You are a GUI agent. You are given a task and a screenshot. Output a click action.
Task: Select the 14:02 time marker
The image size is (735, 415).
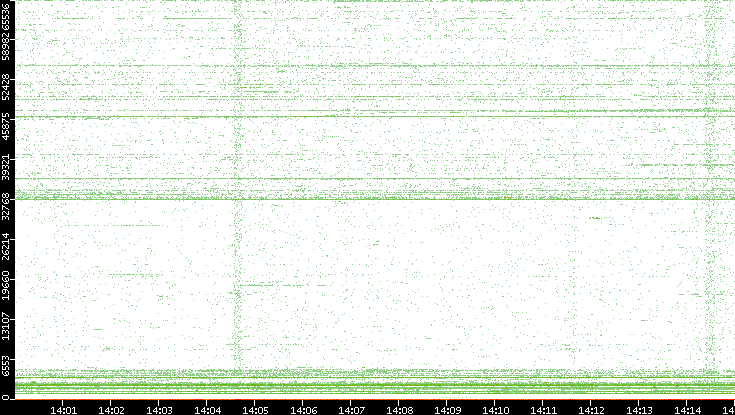click(x=112, y=408)
